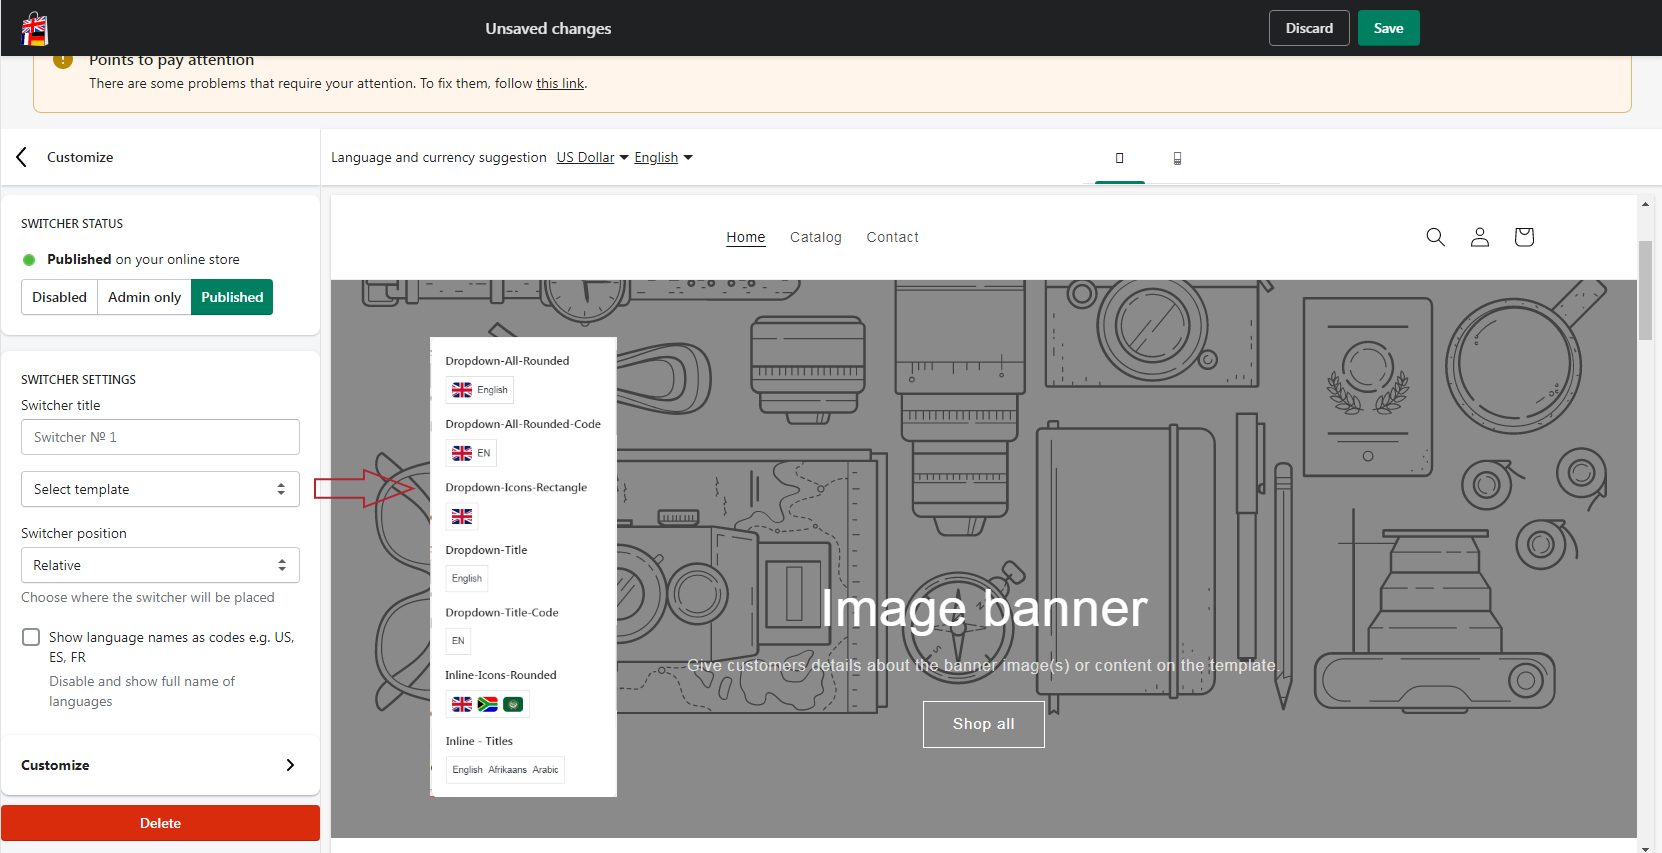
Task: Switch to the desktop preview icon
Action: tap(1119, 158)
